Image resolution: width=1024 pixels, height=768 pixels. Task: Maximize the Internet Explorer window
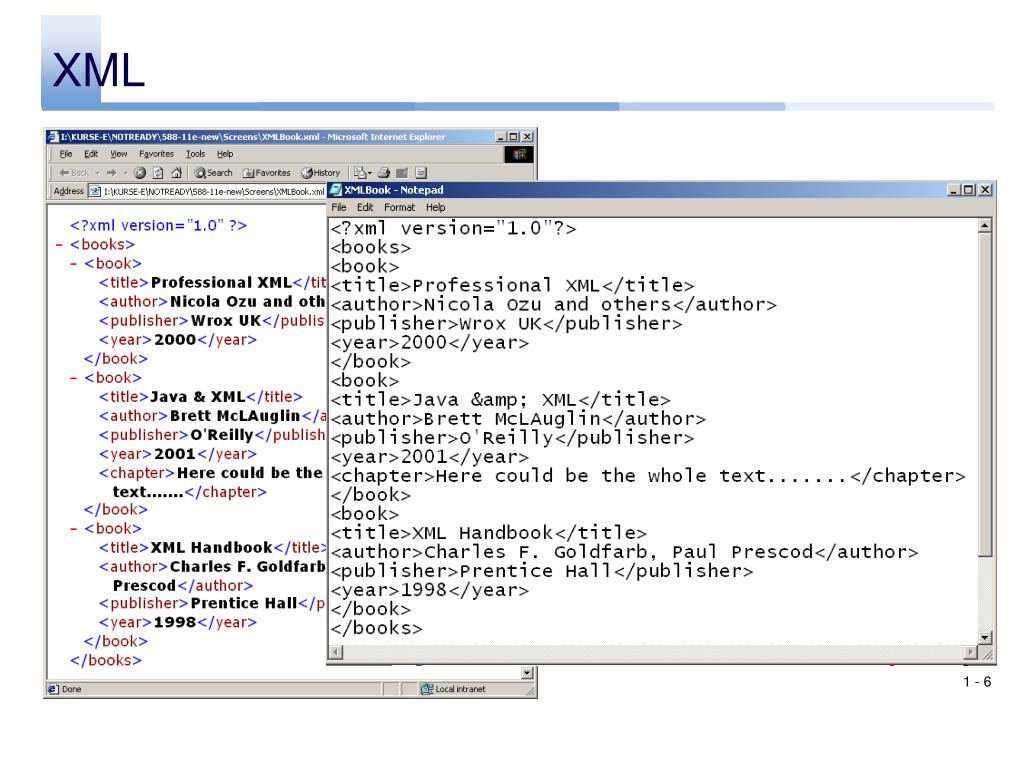coord(513,137)
